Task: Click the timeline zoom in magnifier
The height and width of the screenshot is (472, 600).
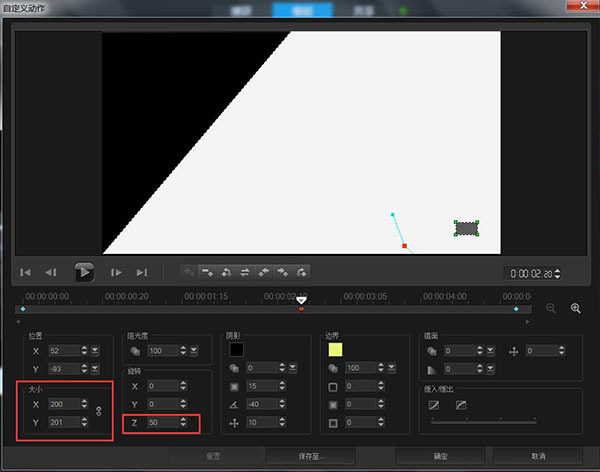Action: click(576, 308)
